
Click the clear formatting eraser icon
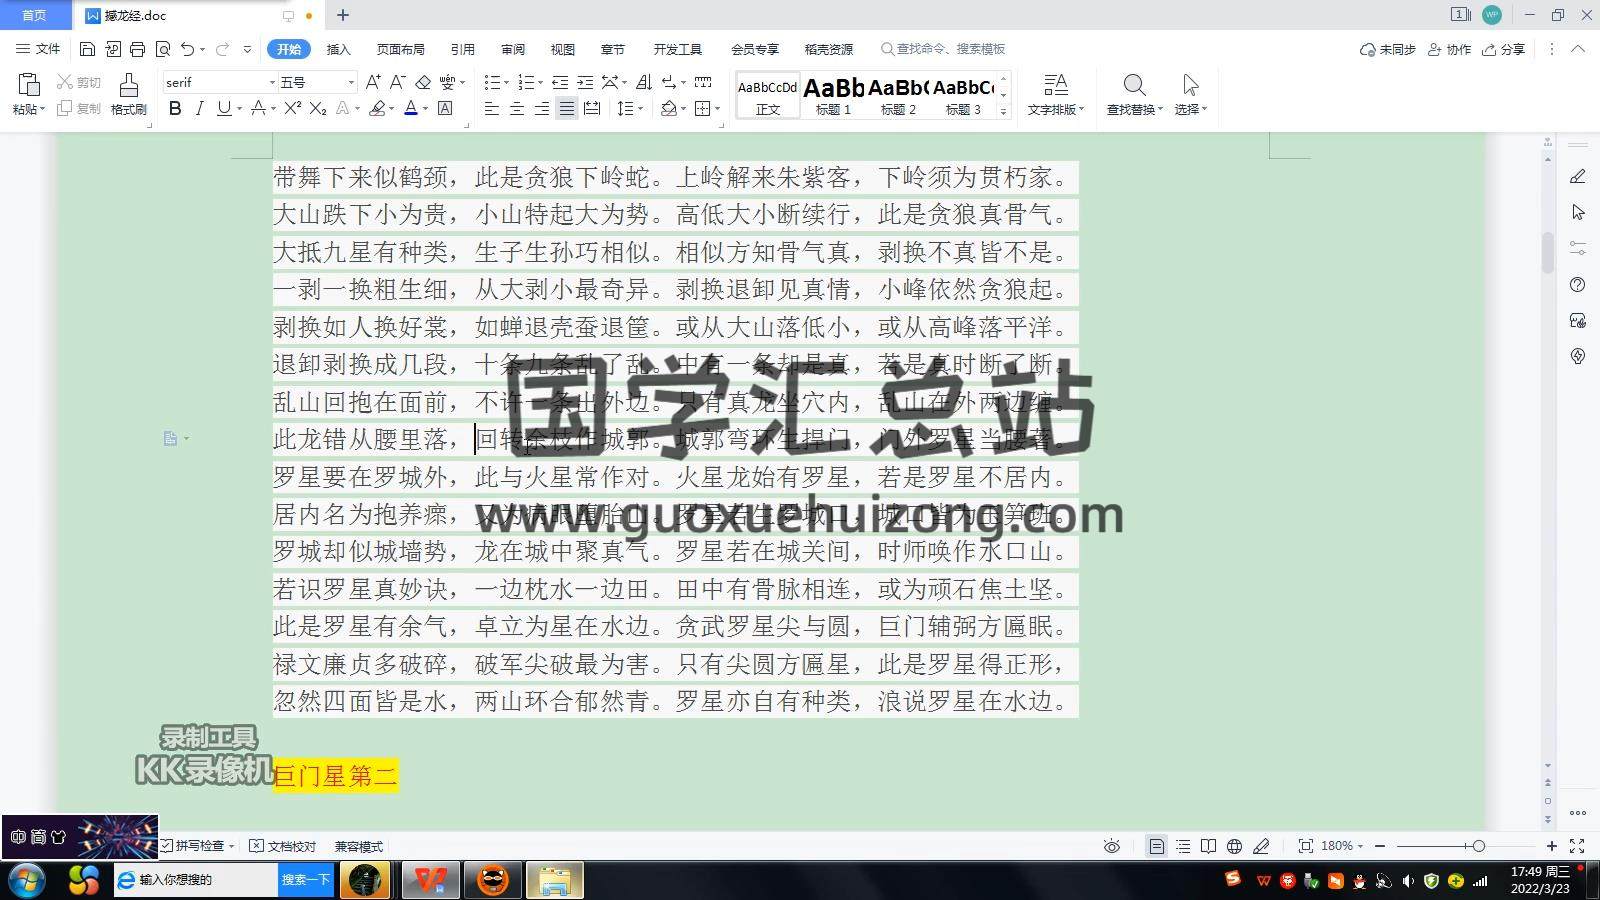pos(423,82)
